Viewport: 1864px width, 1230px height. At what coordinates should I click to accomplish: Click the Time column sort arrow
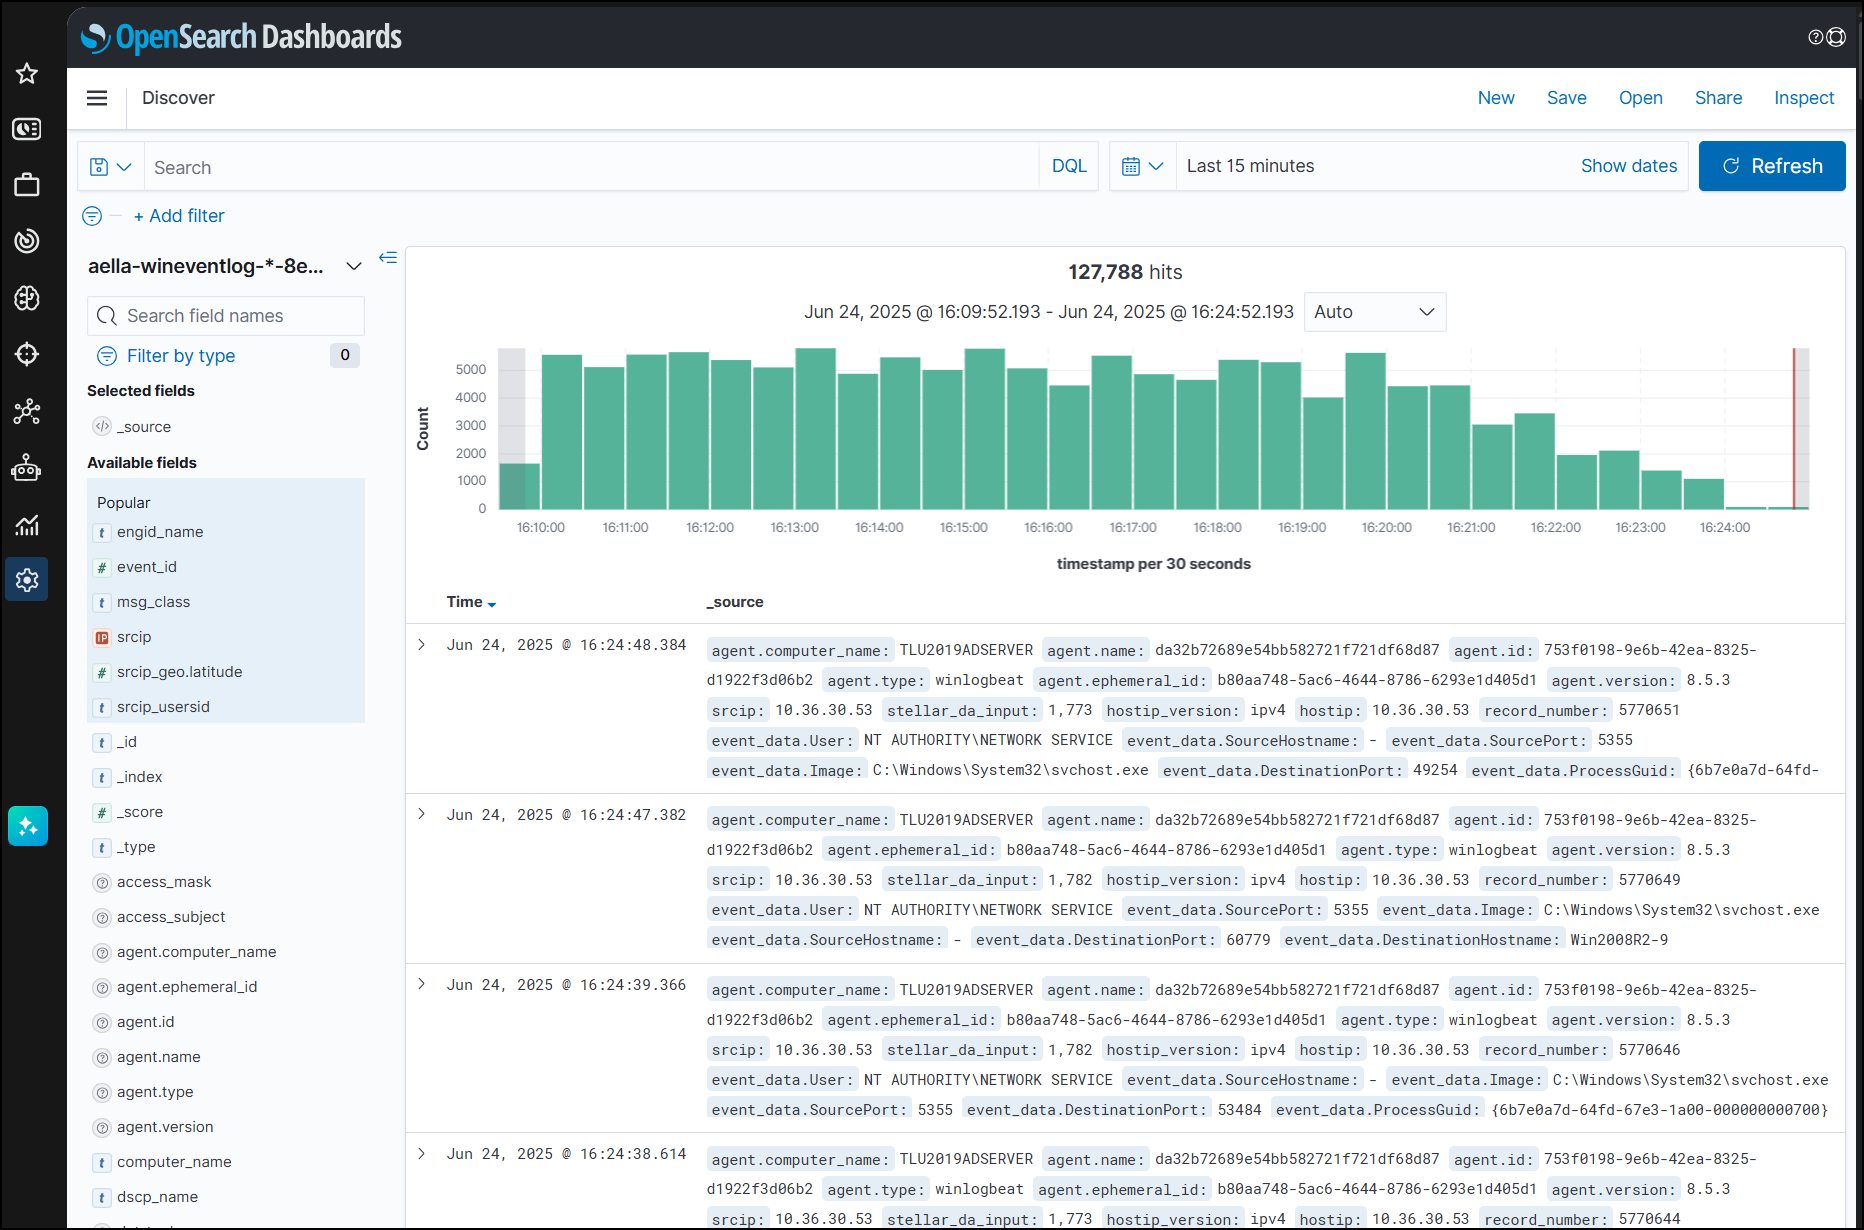(492, 604)
